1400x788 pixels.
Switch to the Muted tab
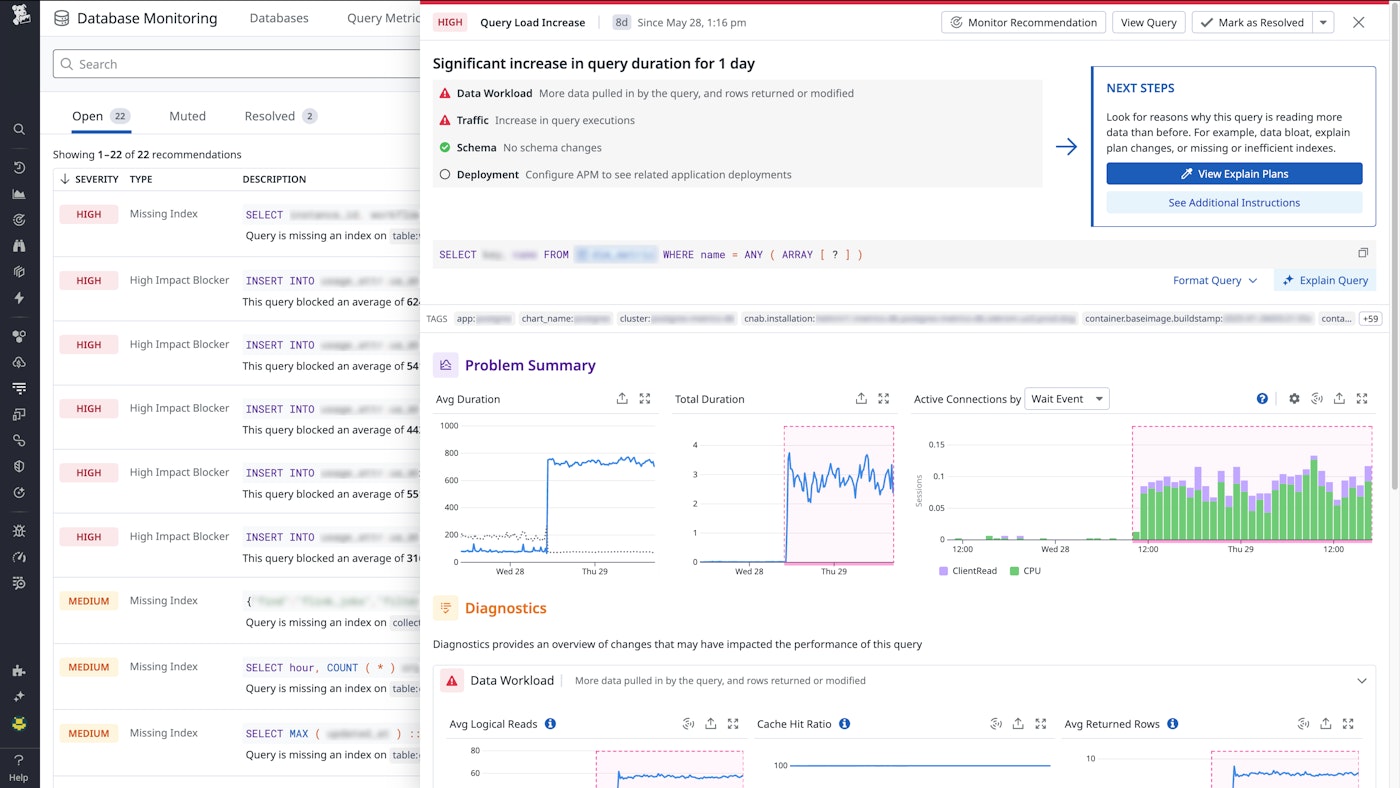point(187,116)
